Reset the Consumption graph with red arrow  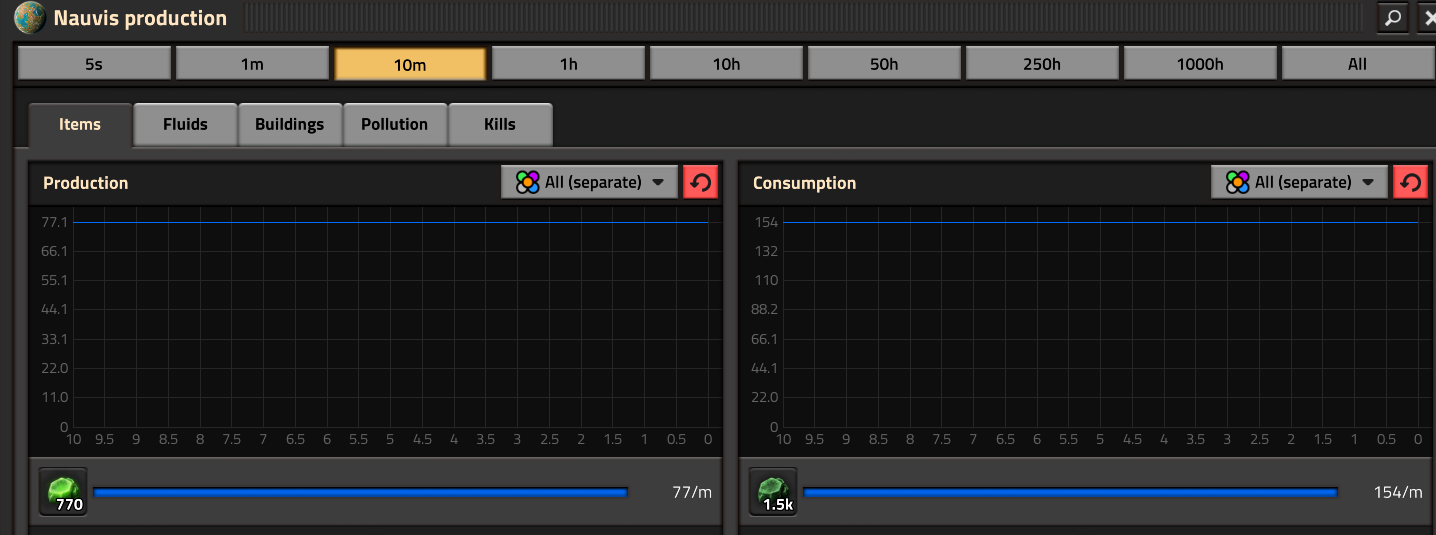point(1410,182)
